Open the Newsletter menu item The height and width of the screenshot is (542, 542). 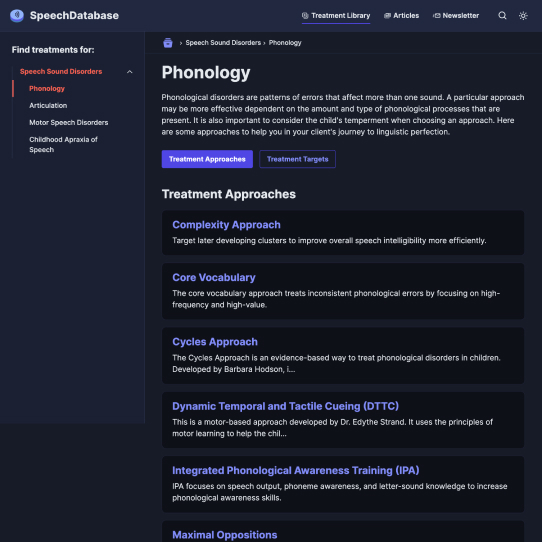click(x=456, y=16)
